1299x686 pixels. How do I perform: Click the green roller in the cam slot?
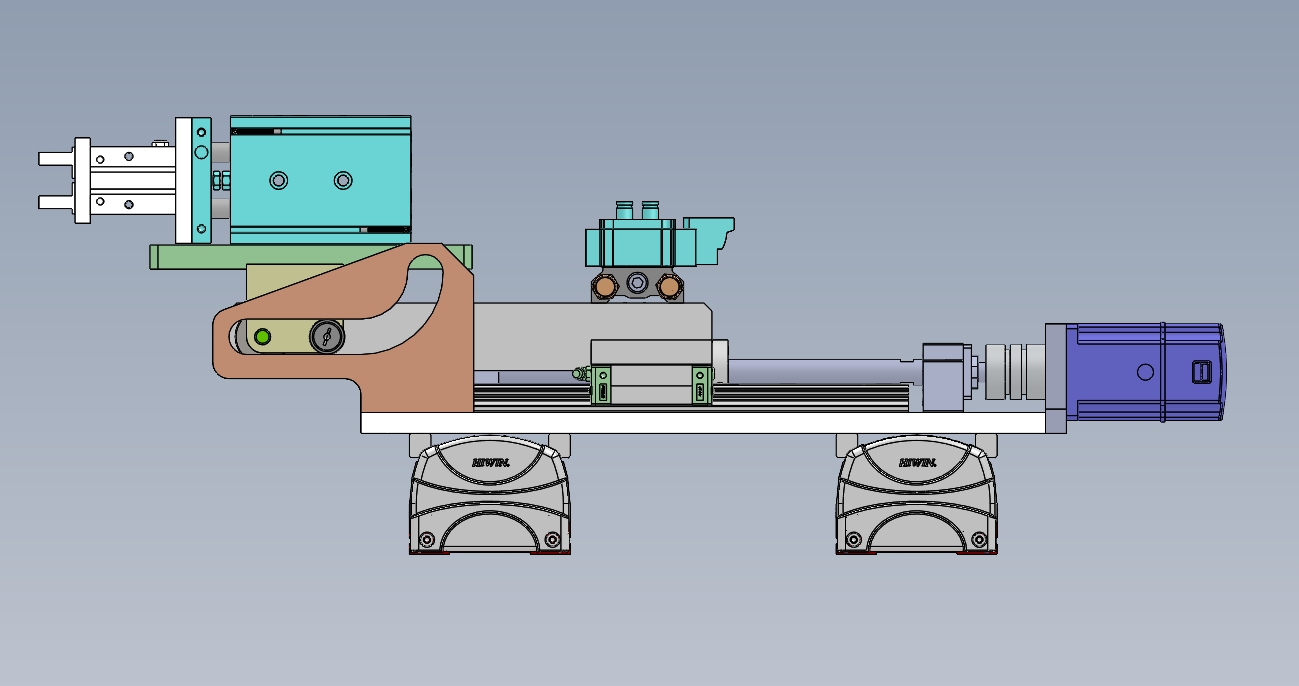tap(262, 337)
